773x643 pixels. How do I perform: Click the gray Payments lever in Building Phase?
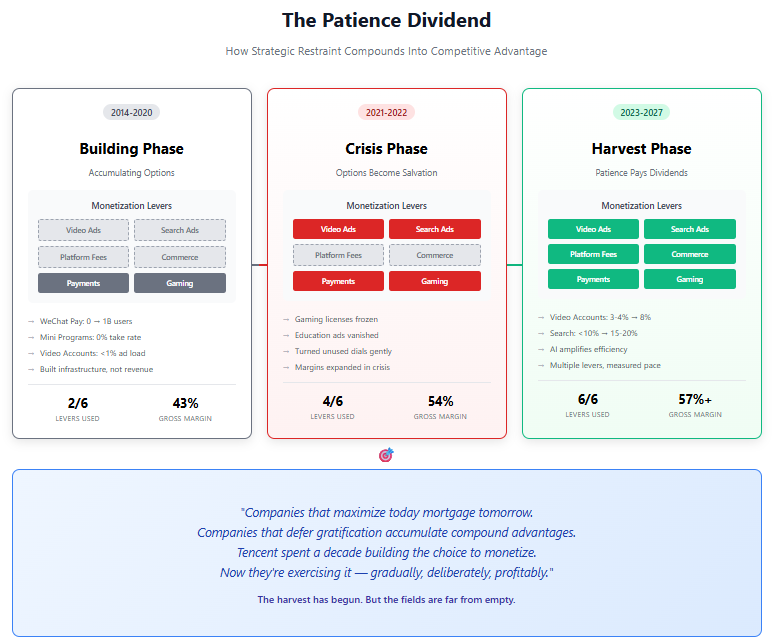(83, 283)
